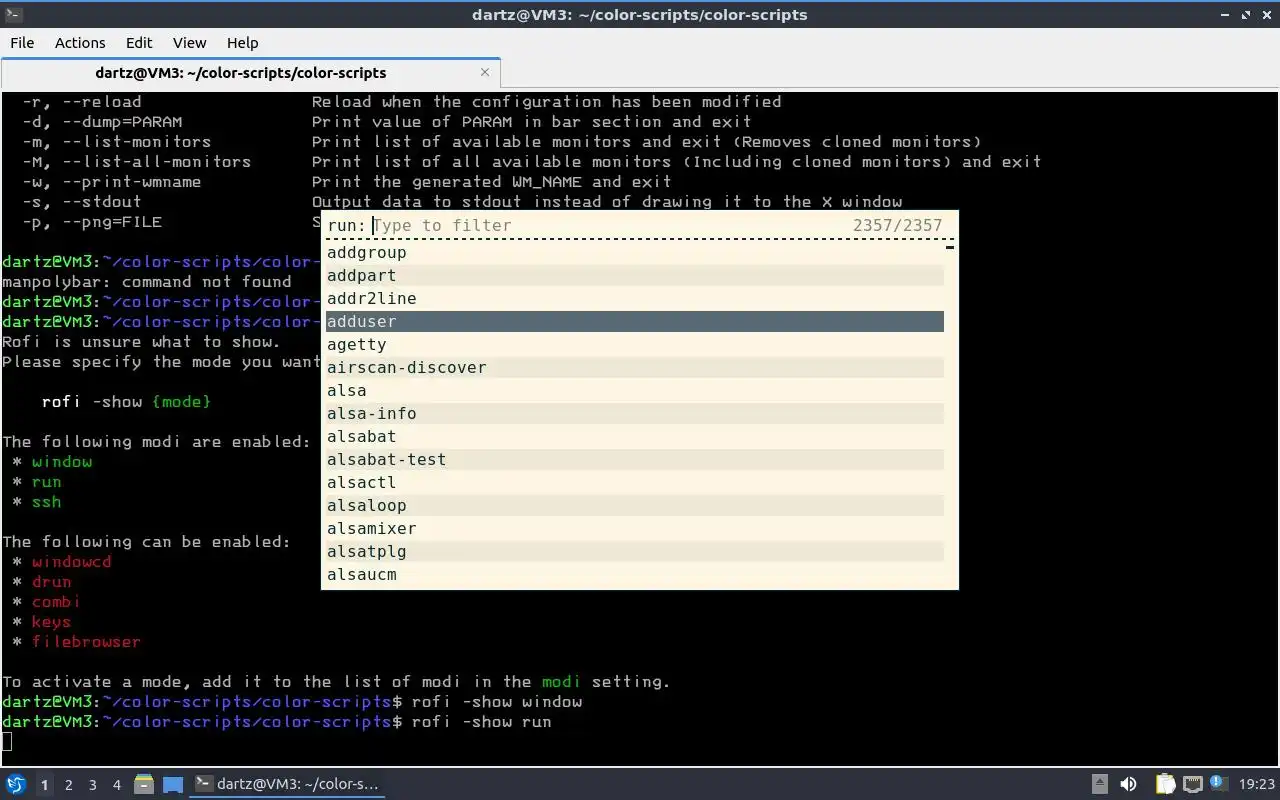Click the green 'window' modi text
The image size is (1280, 800).
pyautogui.click(x=62, y=462)
